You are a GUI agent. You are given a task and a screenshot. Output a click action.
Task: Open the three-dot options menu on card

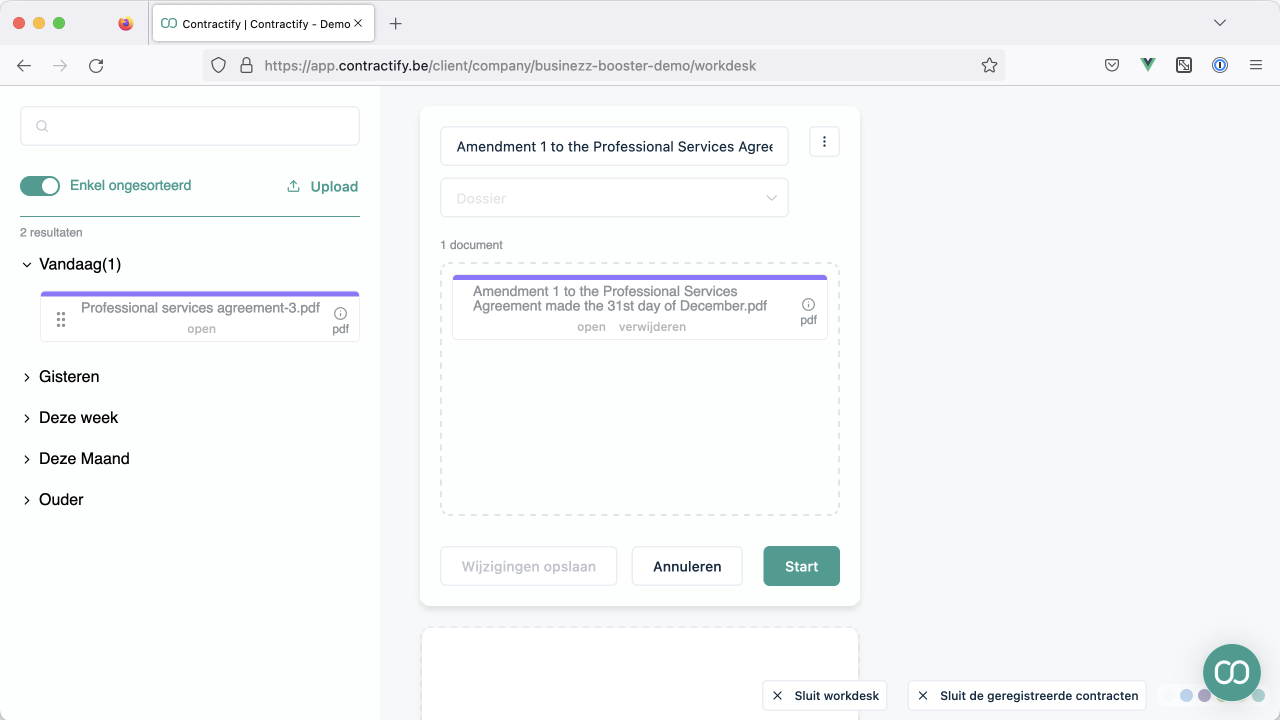tap(824, 142)
